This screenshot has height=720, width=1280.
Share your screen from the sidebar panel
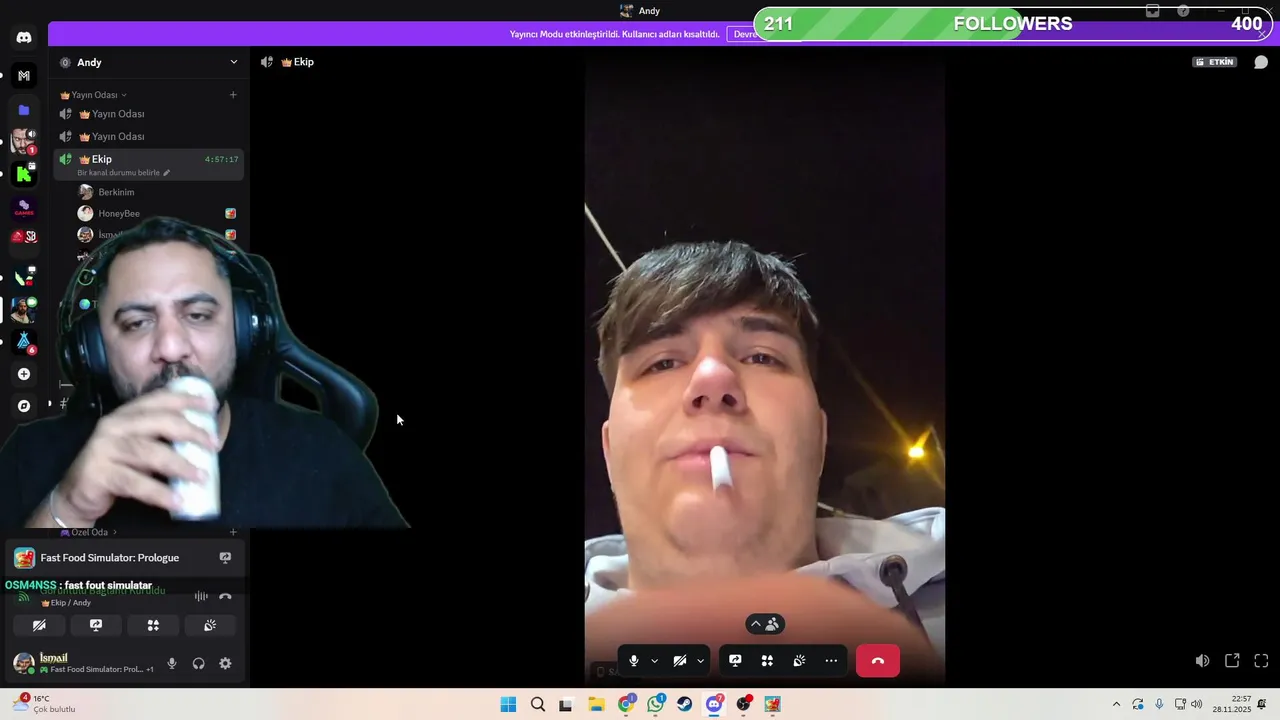tap(96, 625)
